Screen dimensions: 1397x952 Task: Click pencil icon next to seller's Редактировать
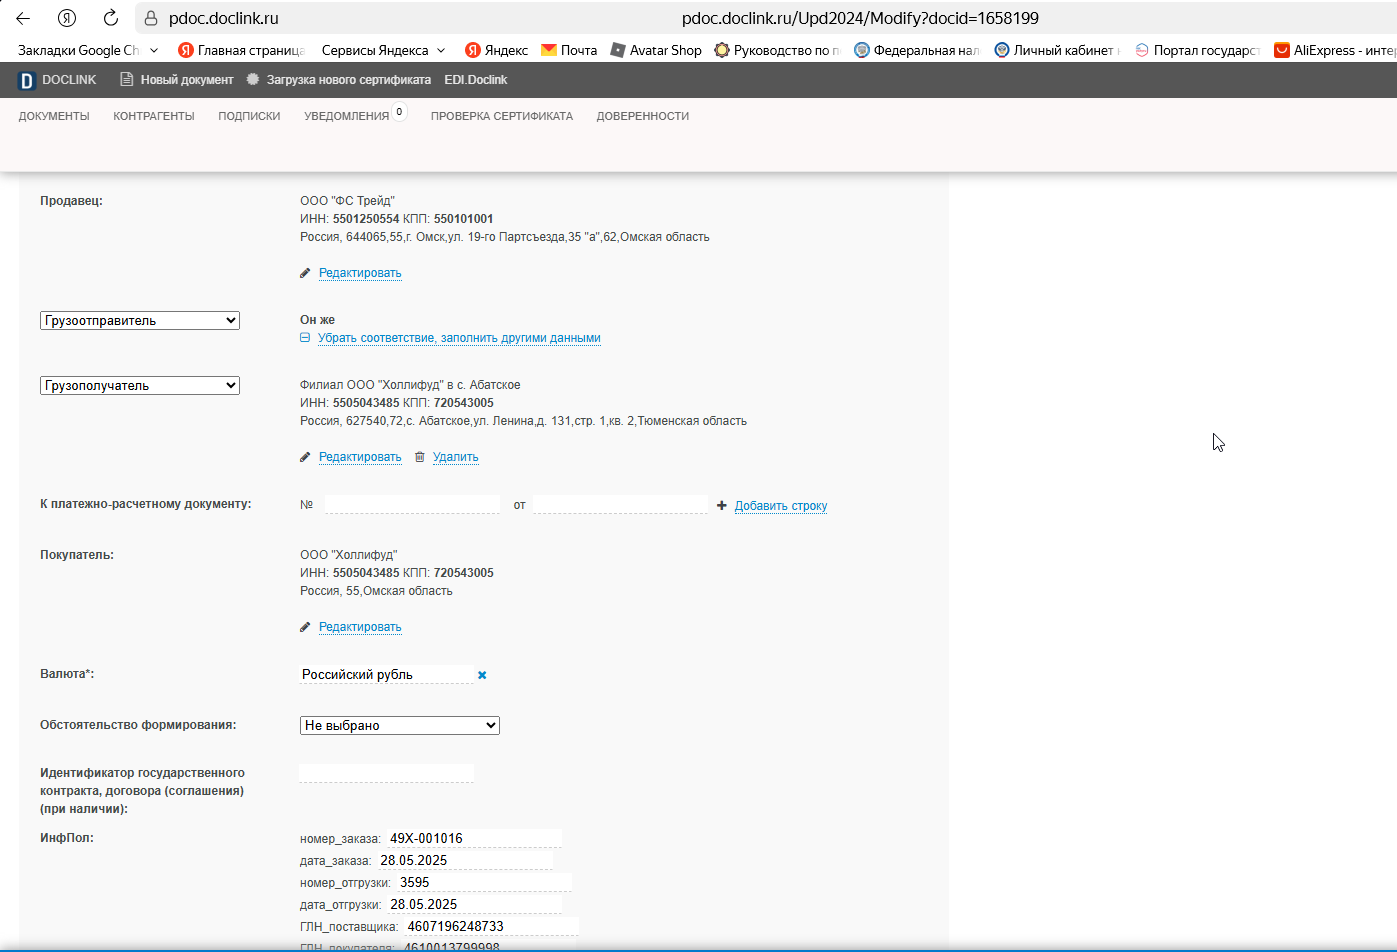tap(305, 273)
